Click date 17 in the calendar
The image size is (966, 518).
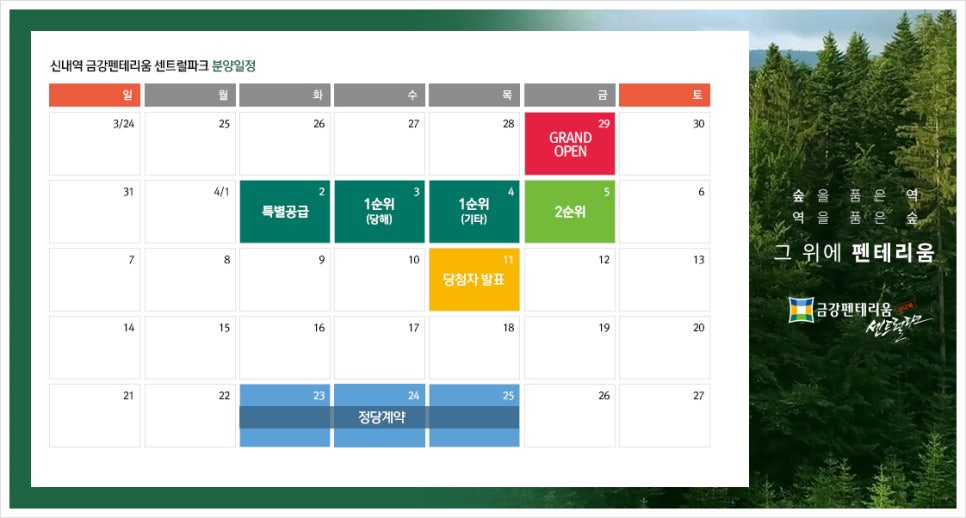point(380,347)
